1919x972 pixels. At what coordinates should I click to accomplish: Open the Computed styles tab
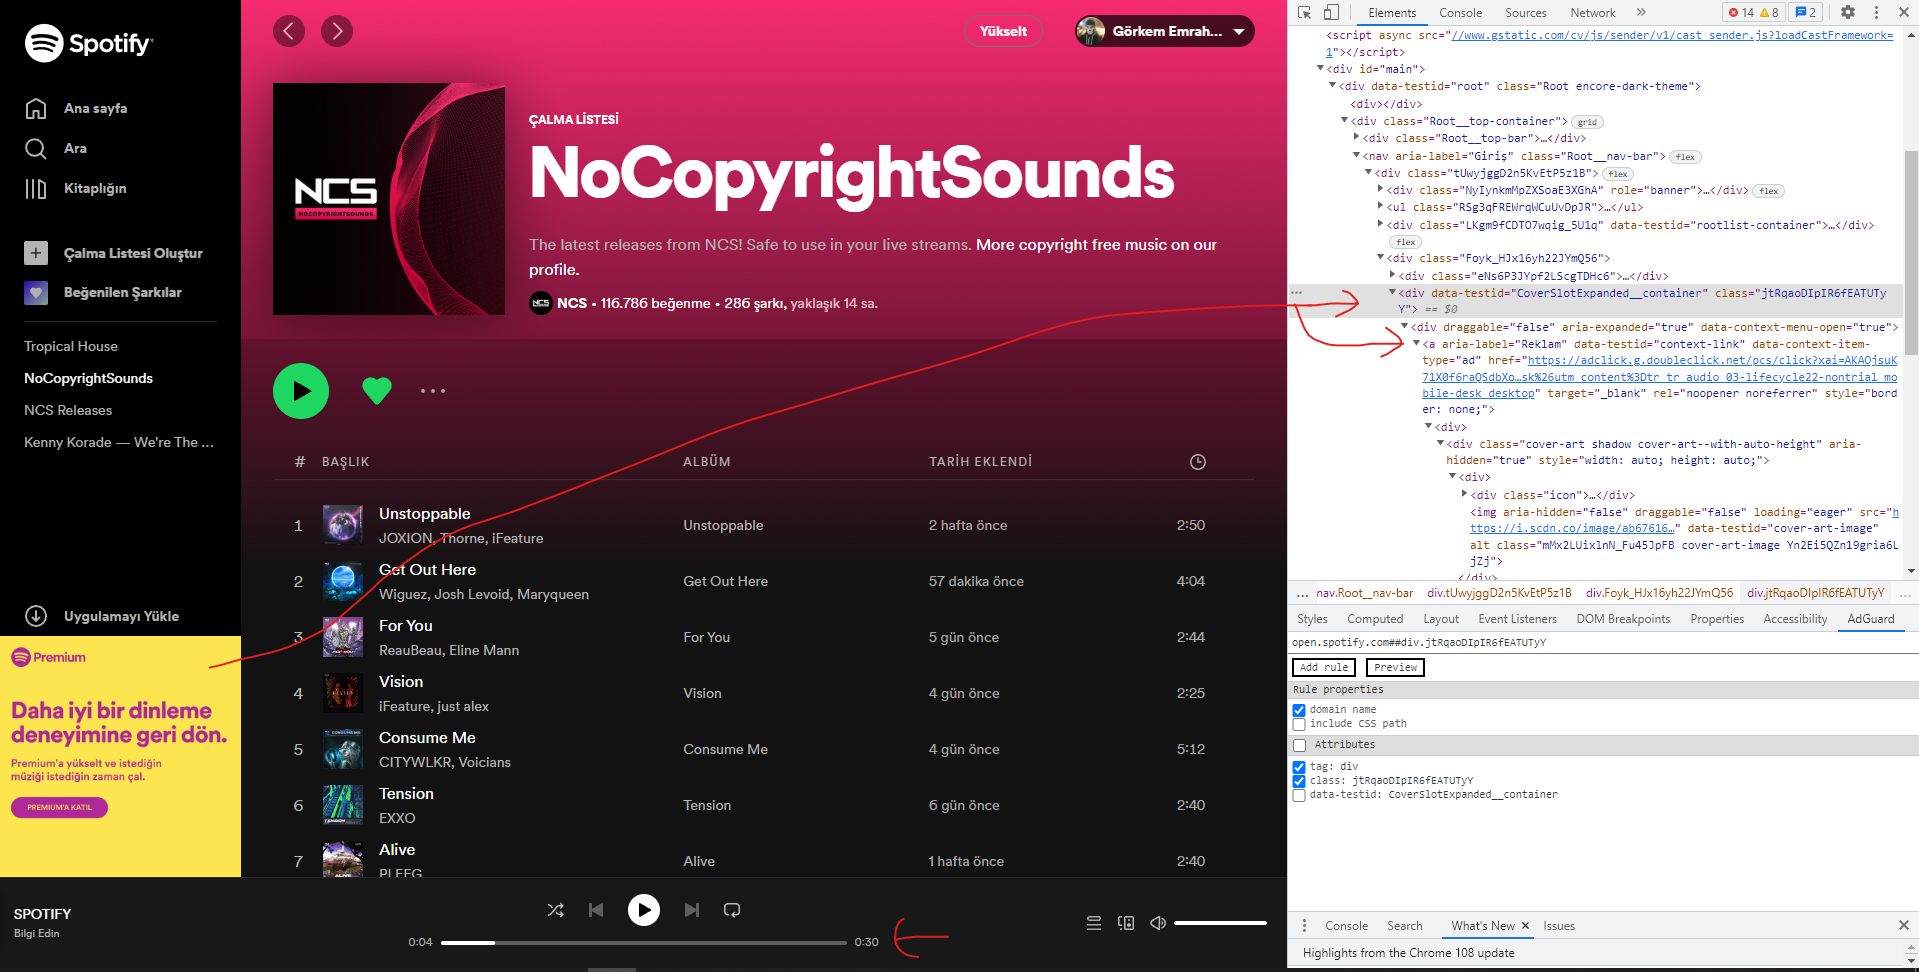pyautogui.click(x=1375, y=619)
